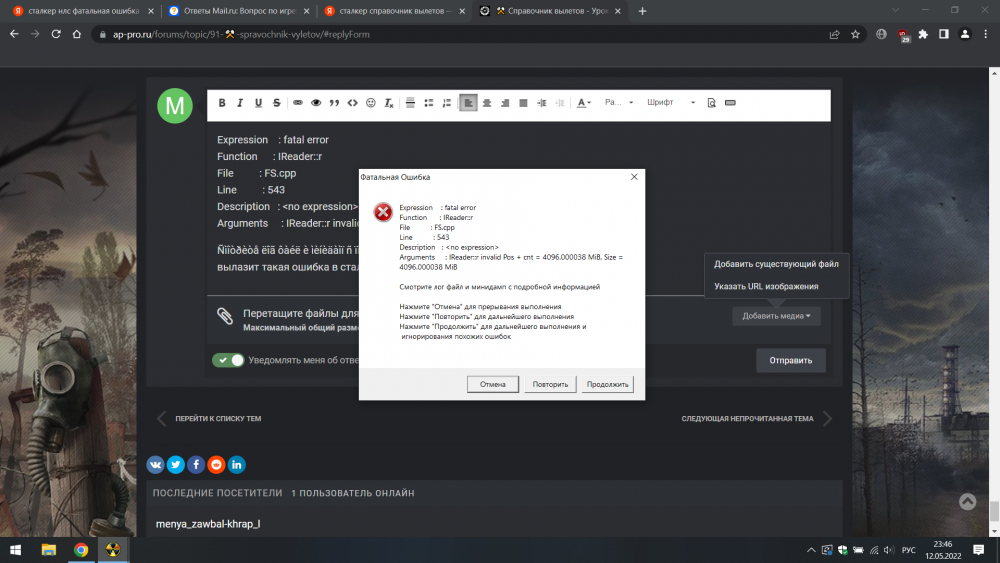Open the Шрифт font dropdown
The width and height of the screenshot is (1000, 563).
coord(671,103)
